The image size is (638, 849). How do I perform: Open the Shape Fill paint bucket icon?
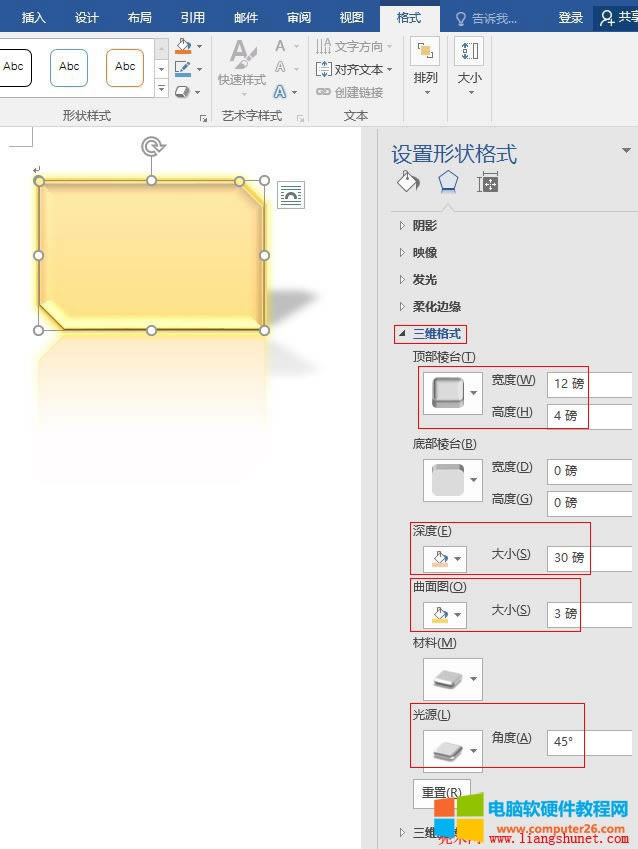[184, 46]
